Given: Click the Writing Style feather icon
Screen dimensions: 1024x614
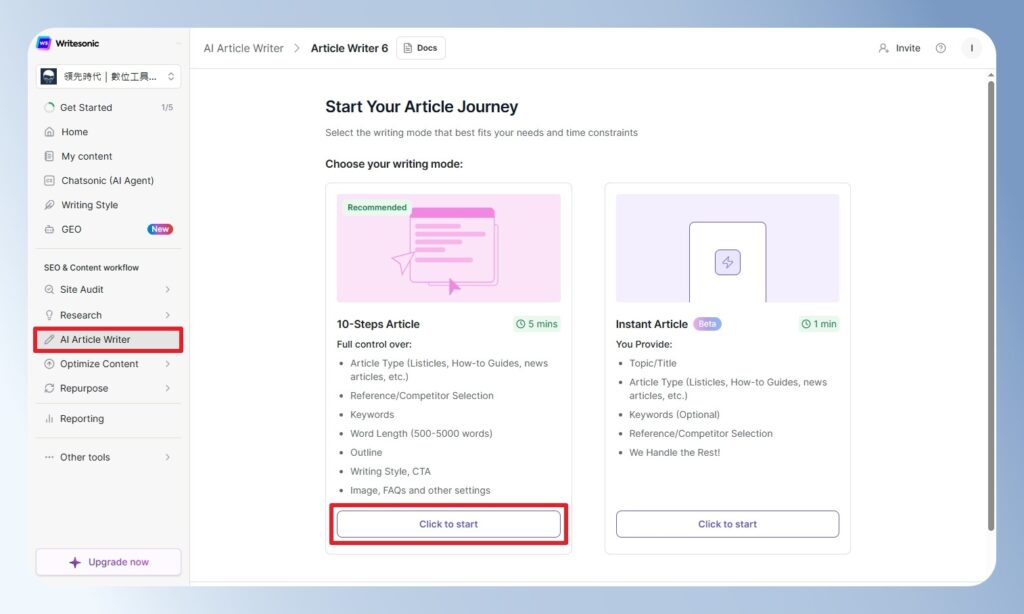Looking at the screenshot, I should point(49,205).
